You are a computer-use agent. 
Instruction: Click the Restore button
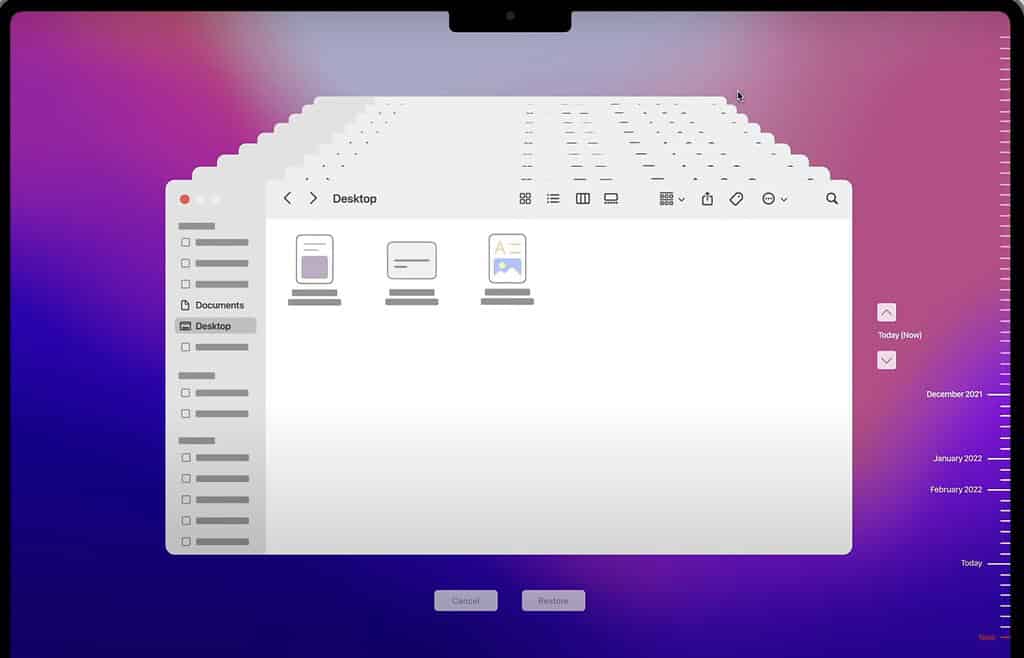(x=553, y=601)
